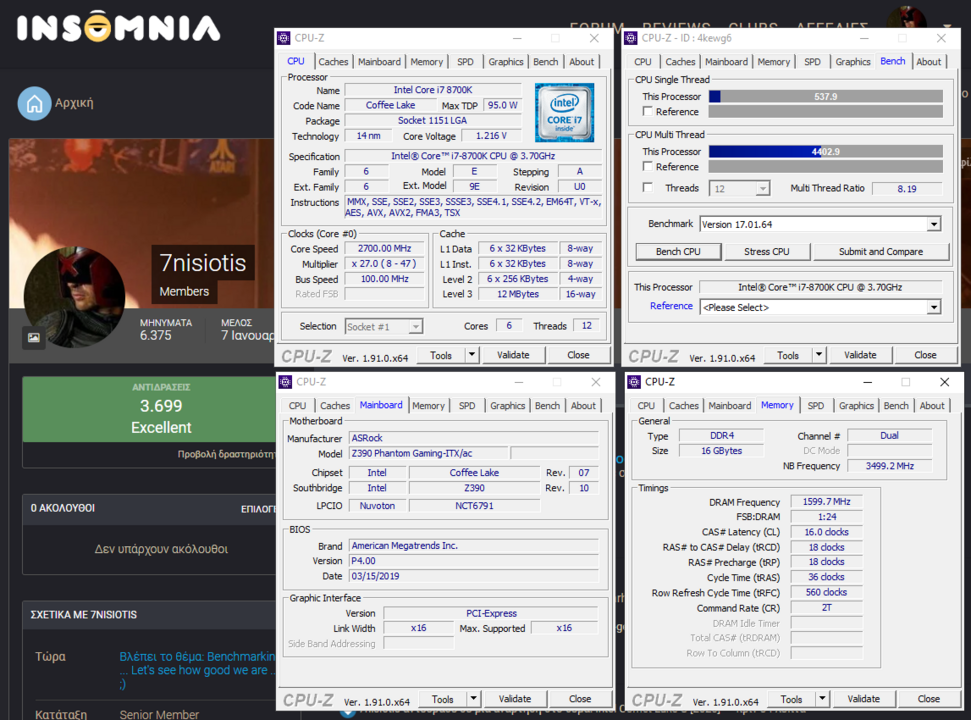The image size is (971, 720).
Task: Open the About tab in the Memory window
Action: (932, 406)
